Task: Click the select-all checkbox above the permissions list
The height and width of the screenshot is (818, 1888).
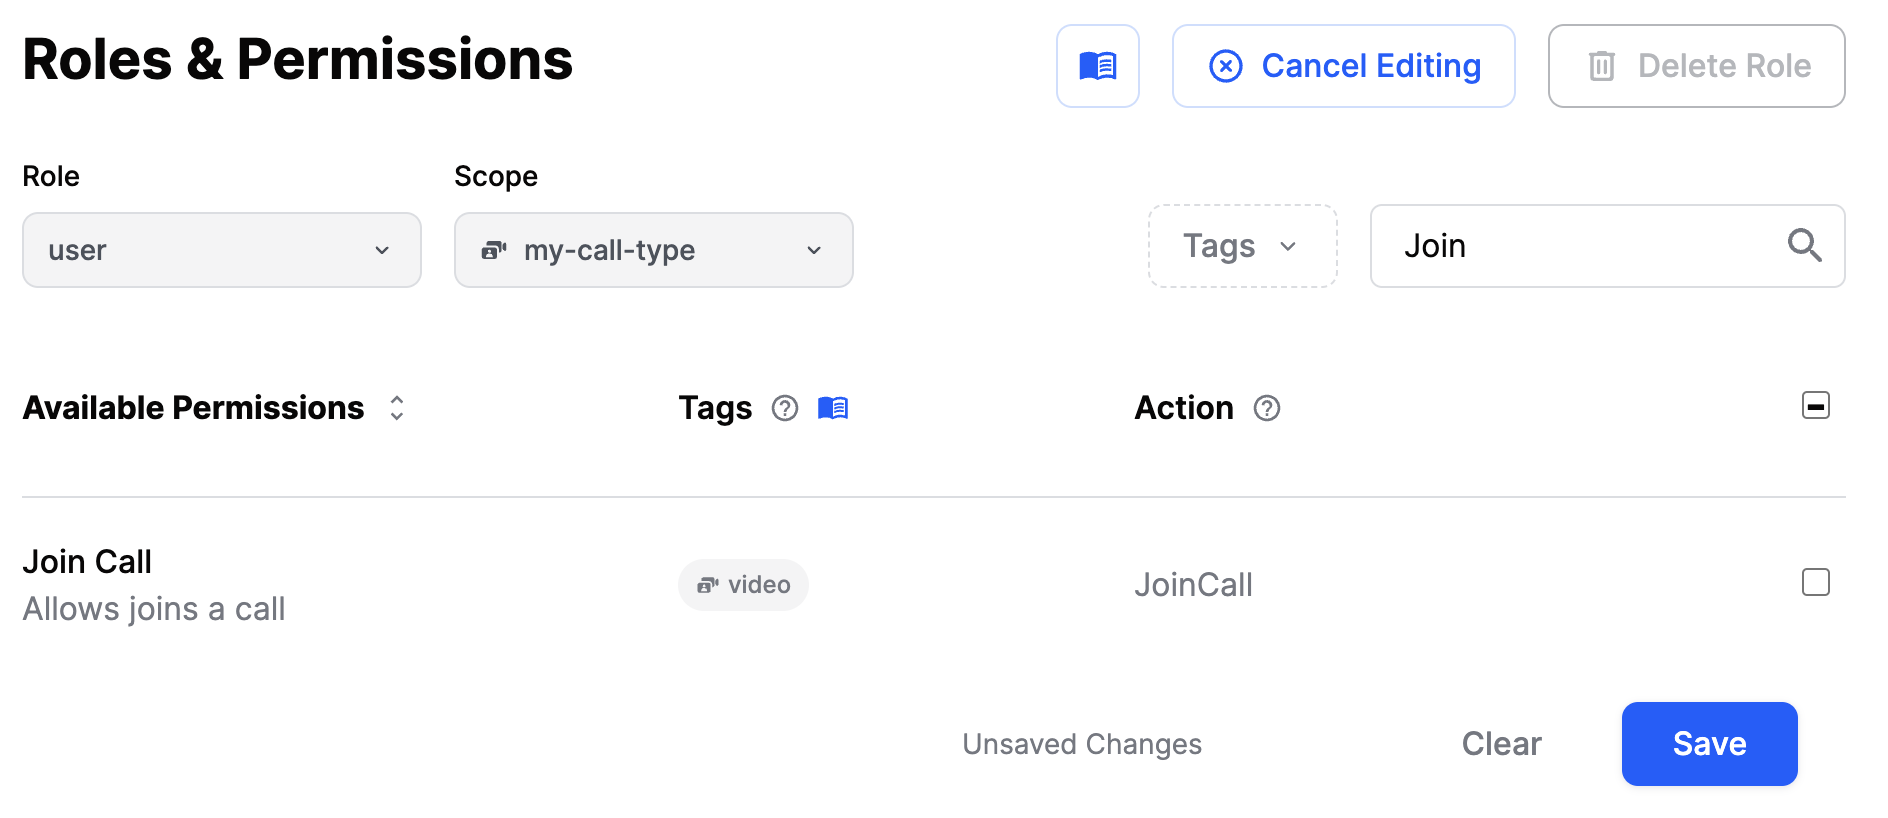Action: pyautogui.click(x=1816, y=405)
